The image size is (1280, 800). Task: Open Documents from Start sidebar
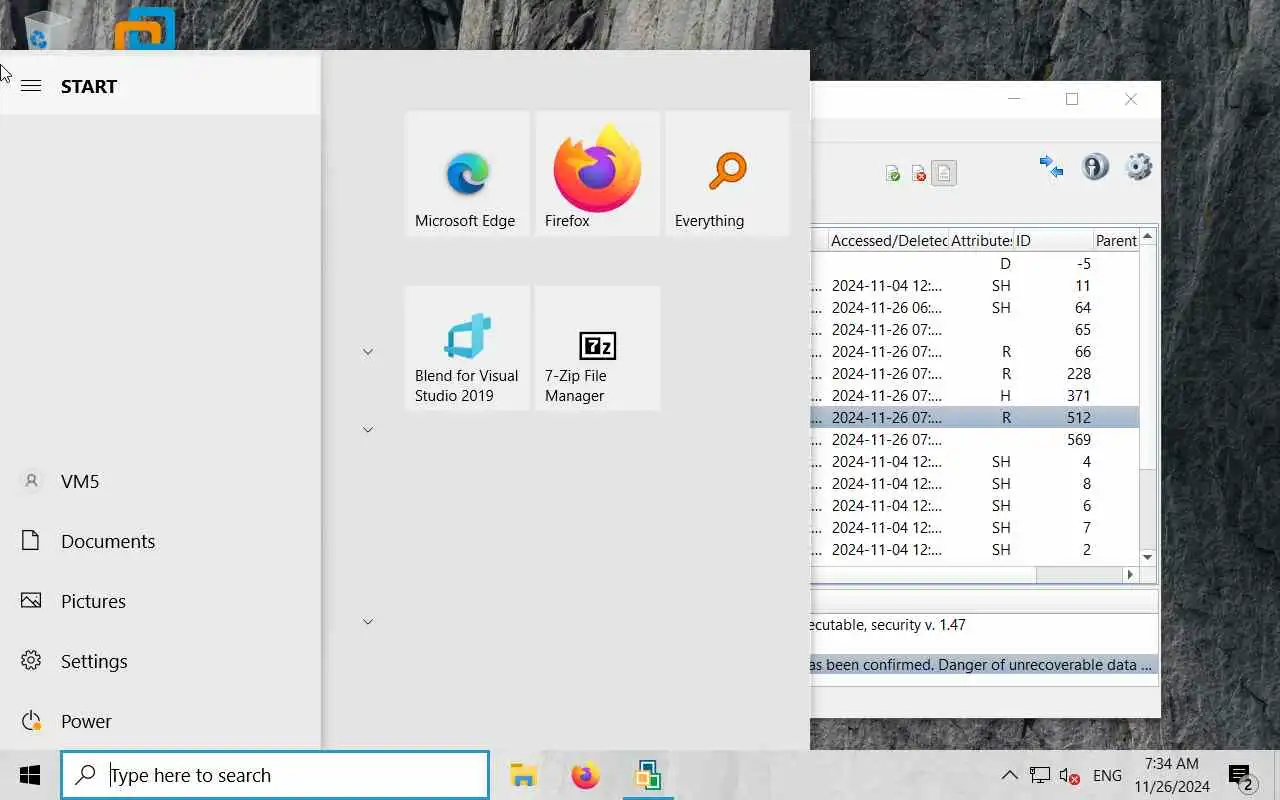point(160,541)
